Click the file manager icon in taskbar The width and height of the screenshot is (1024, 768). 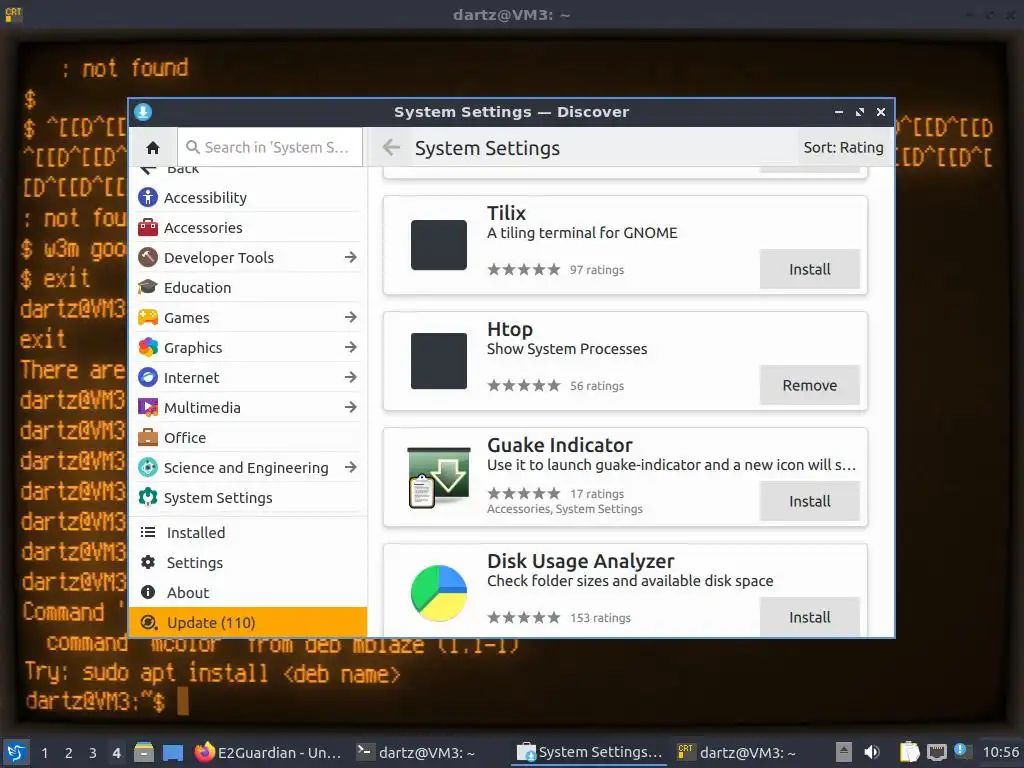[x=144, y=753]
